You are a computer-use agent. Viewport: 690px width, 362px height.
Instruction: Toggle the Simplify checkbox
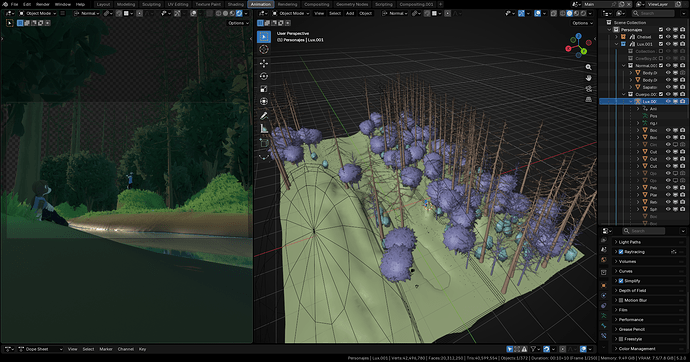(x=621, y=281)
